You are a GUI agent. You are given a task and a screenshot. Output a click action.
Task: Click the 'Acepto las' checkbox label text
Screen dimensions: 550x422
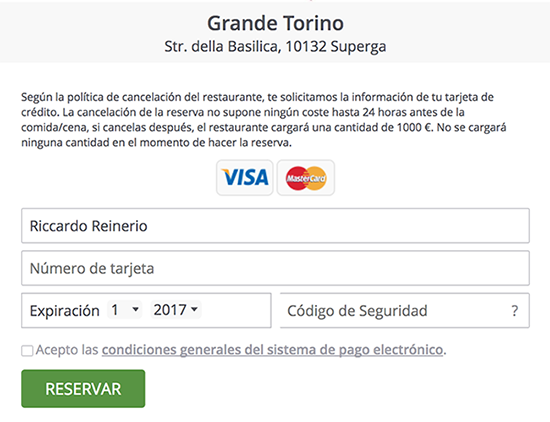tap(67, 350)
